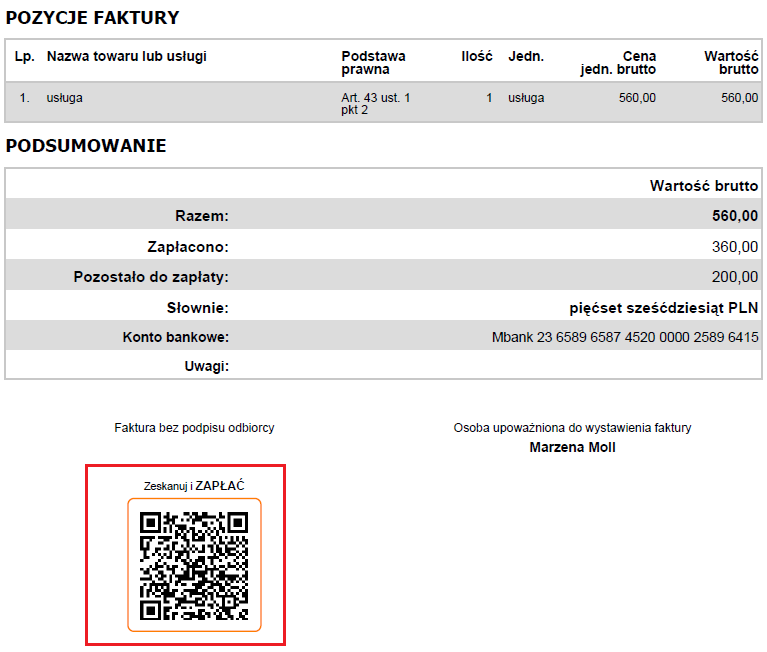Click the Mbank account number
Image resolution: width=767 pixels, height=652 pixels.
pos(625,337)
